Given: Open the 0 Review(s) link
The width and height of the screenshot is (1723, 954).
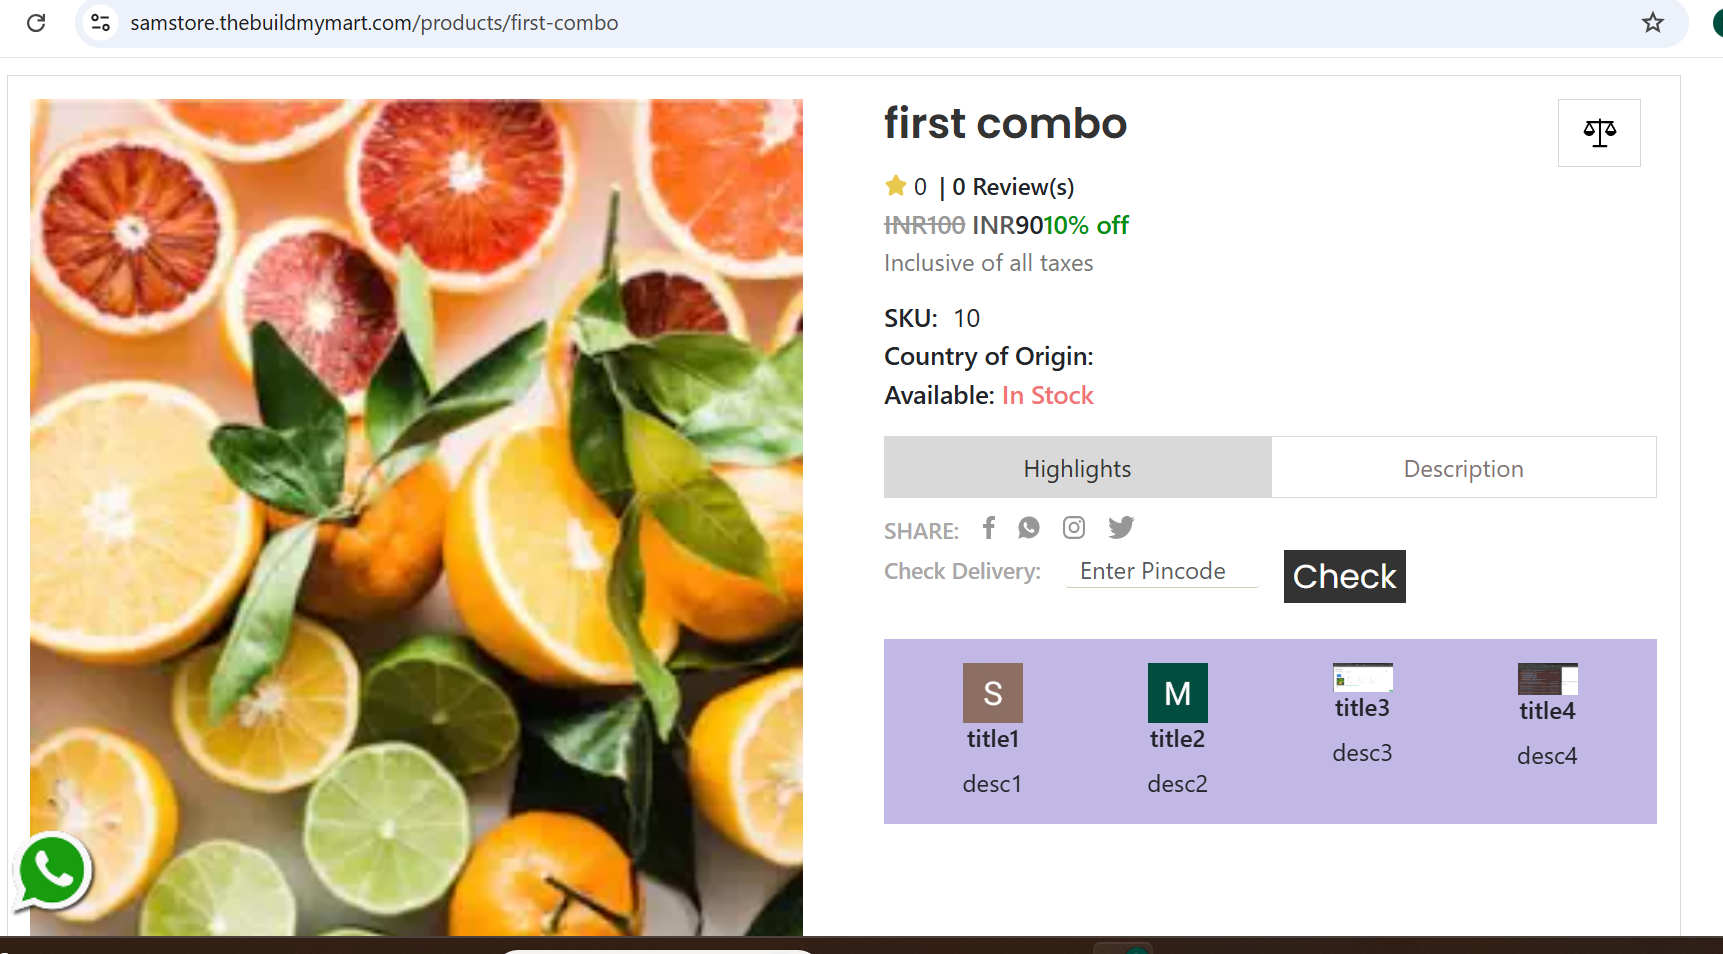Looking at the screenshot, I should pos(1013,187).
